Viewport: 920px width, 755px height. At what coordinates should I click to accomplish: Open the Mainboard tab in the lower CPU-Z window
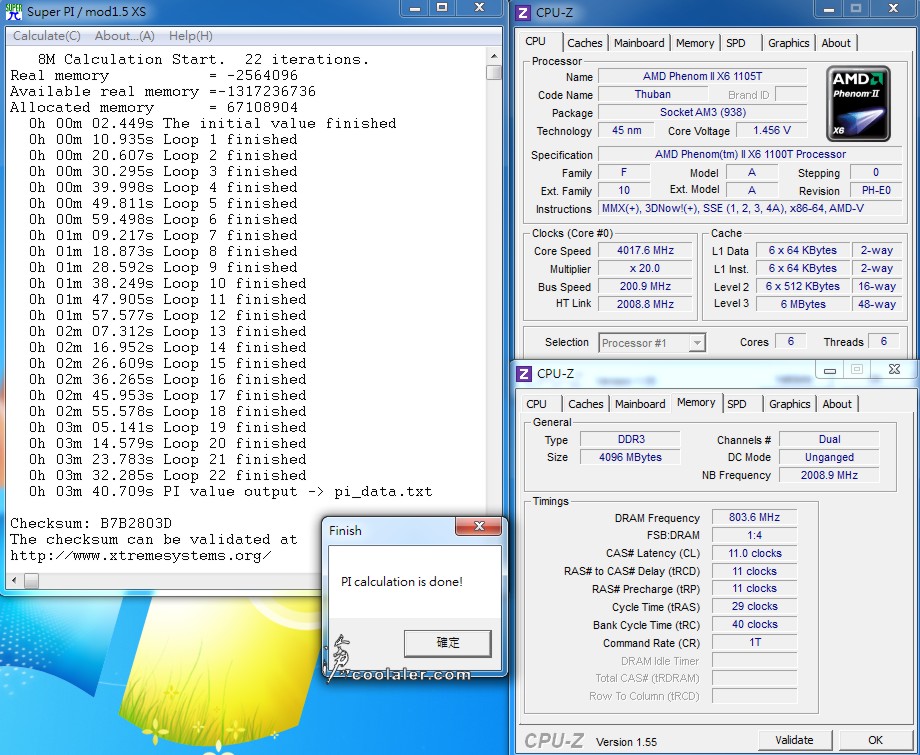[640, 404]
